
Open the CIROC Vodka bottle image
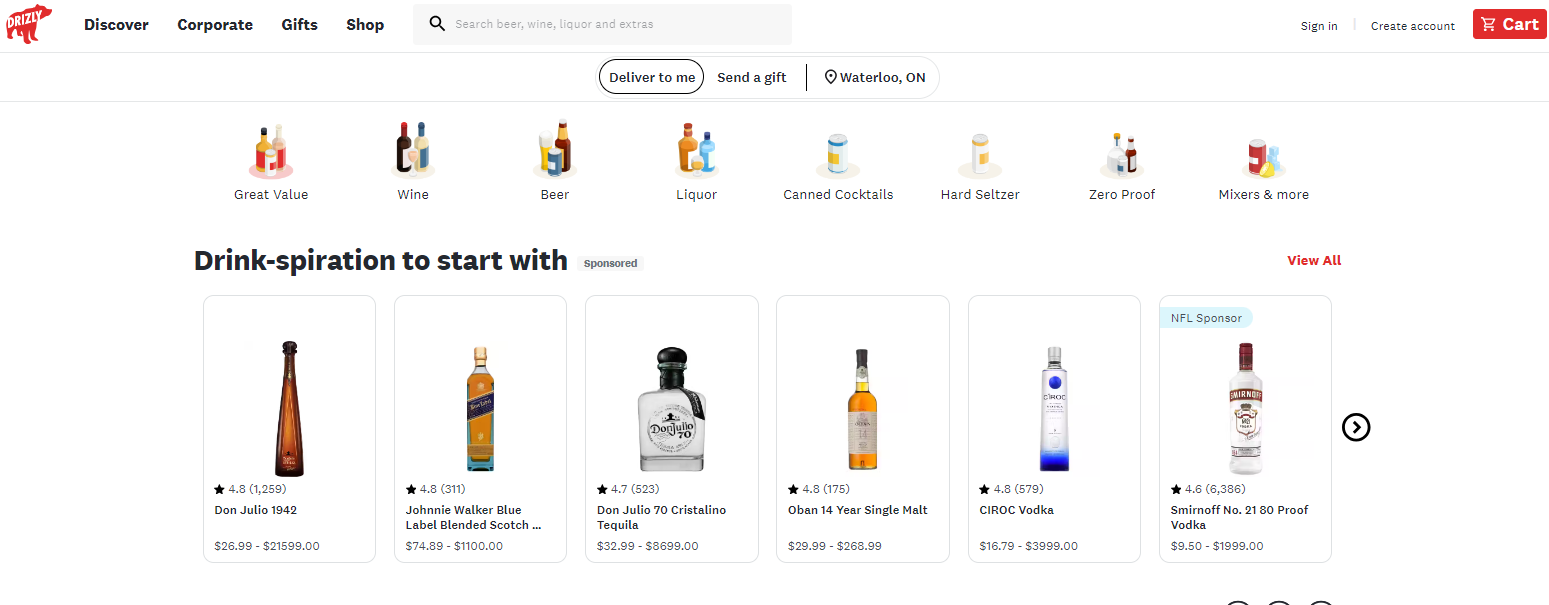[x=1054, y=409]
